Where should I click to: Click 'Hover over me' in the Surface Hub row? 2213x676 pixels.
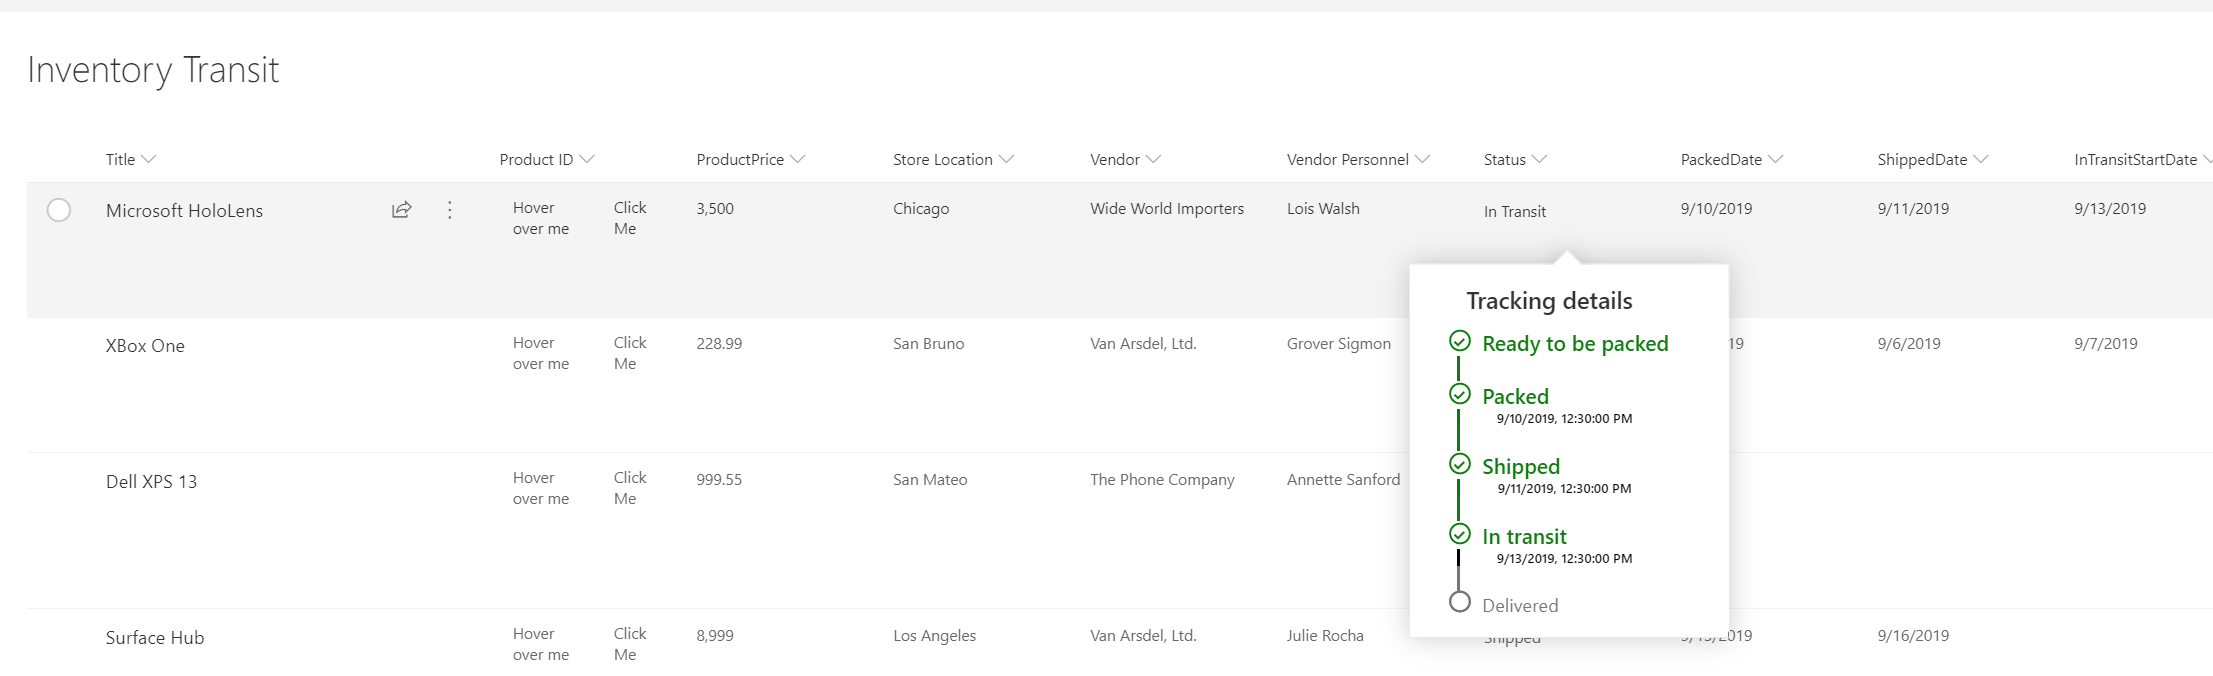tap(541, 644)
